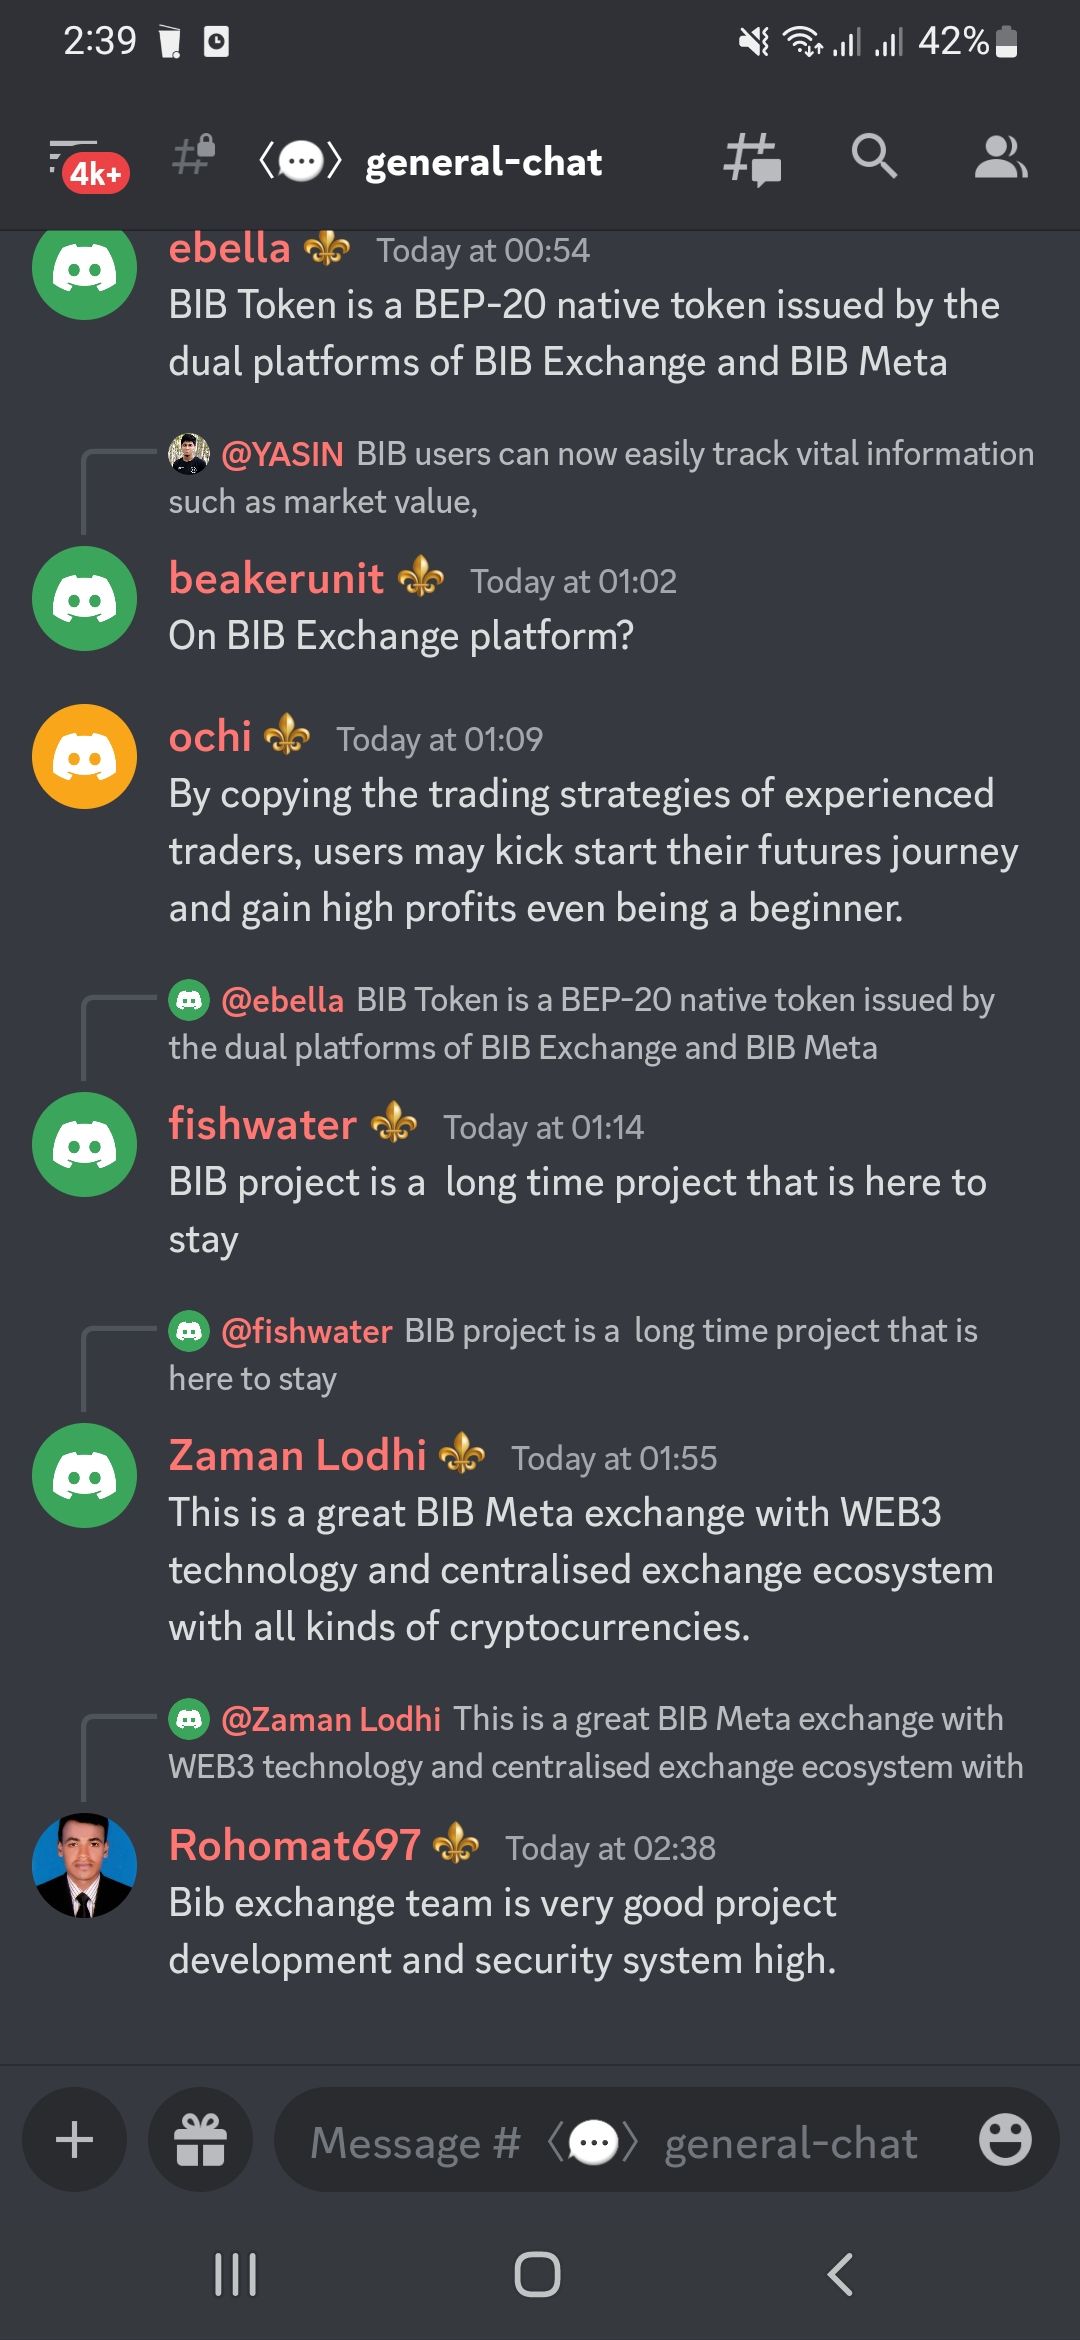Viewport: 1080px width, 2340px height.
Task: Open Rohomat697's profile photo avatar
Action: [84, 1865]
